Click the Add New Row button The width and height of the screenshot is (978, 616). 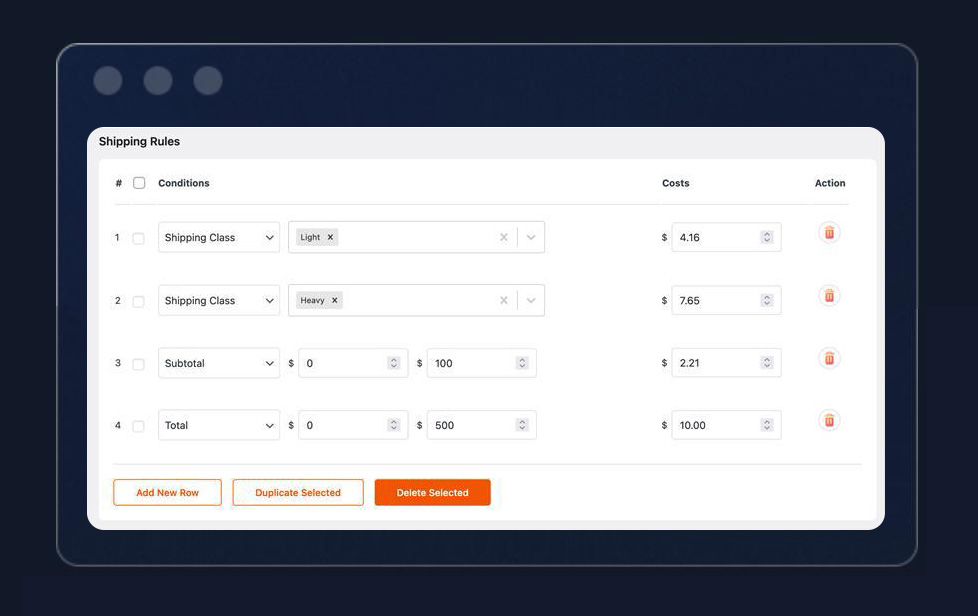[167, 493]
